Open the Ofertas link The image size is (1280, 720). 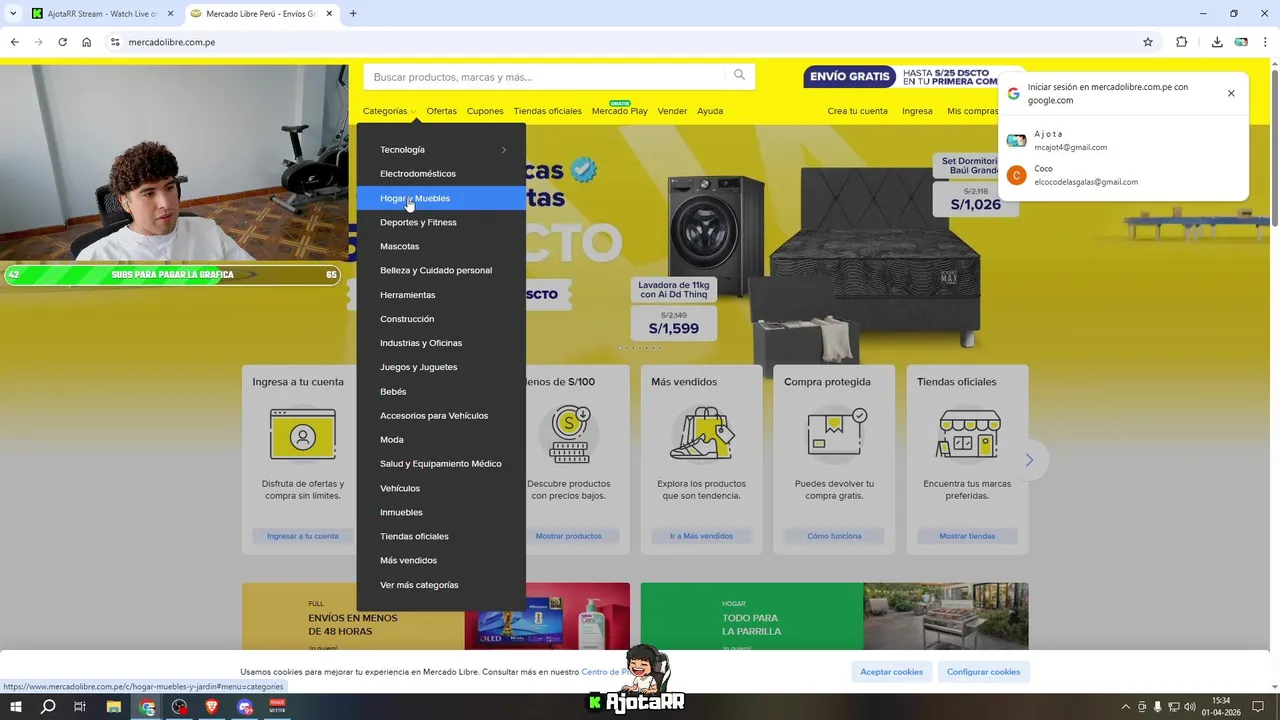(441, 111)
